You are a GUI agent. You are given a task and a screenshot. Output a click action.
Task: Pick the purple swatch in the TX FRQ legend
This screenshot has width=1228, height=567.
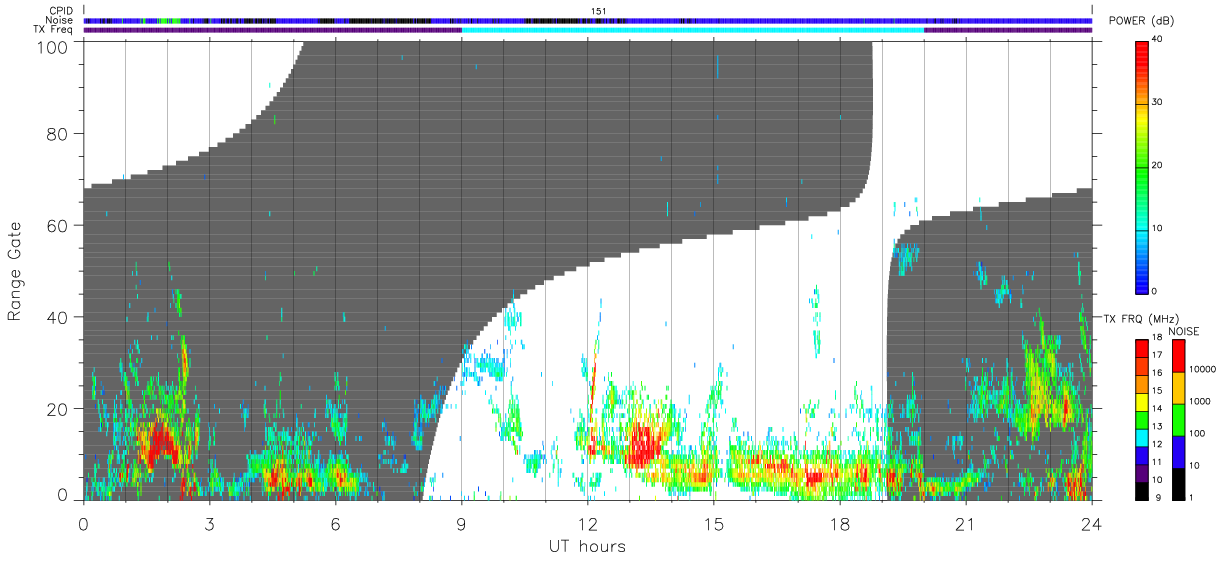[x=1141, y=473]
